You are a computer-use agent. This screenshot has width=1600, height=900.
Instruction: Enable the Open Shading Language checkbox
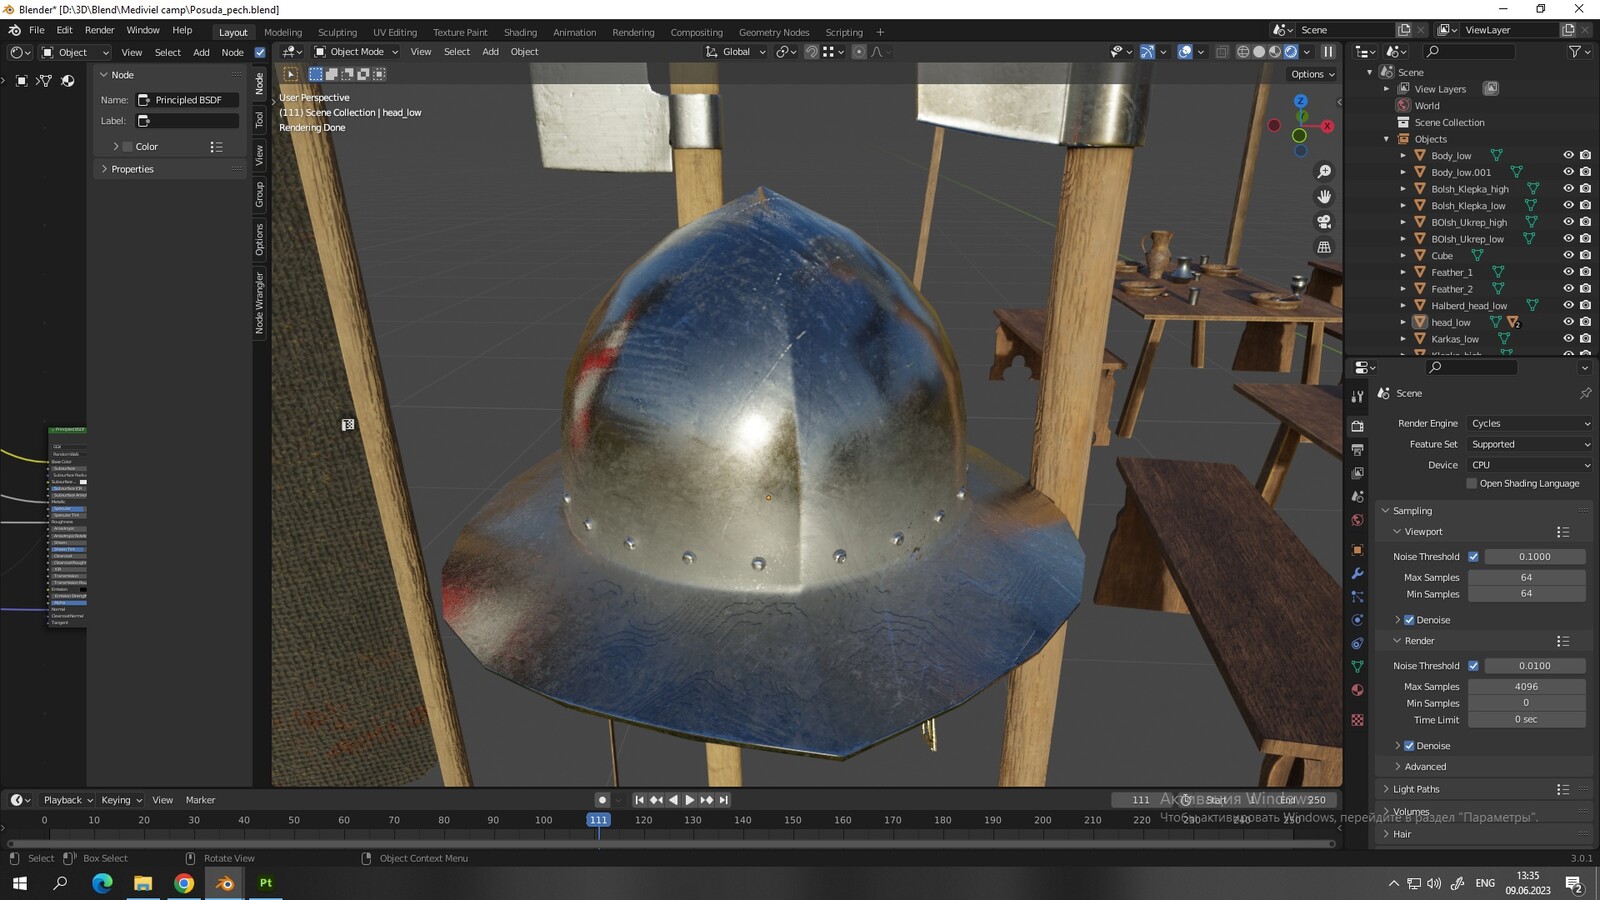tap(1472, 483)
